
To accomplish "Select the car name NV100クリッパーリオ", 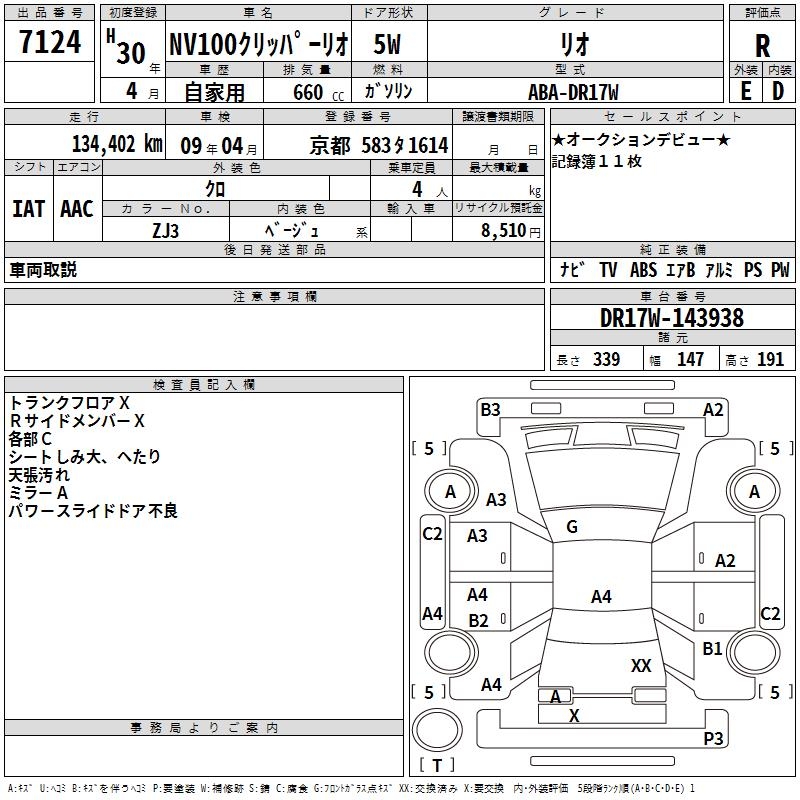I will (259, 44).
